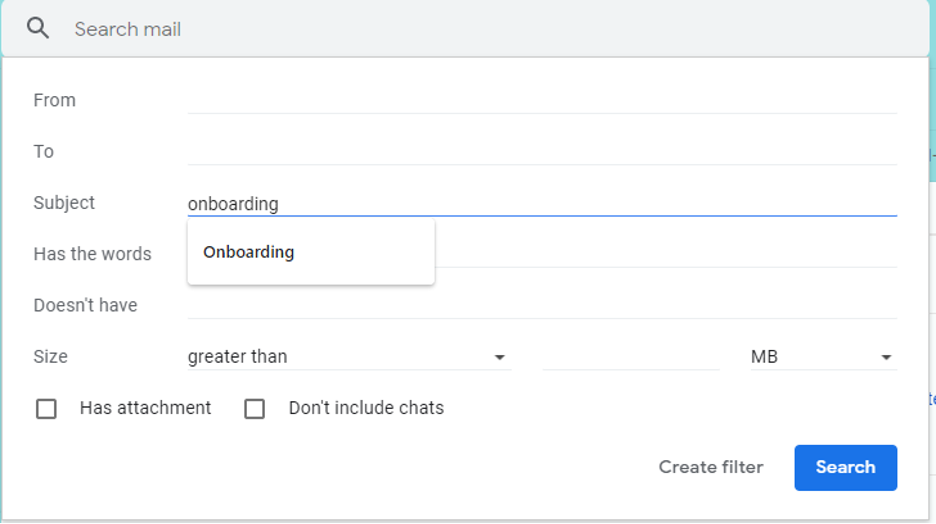Click the Subject field label
Image resolution: width=936 pixels, height=524 pixels.
[x=64, y=203]
